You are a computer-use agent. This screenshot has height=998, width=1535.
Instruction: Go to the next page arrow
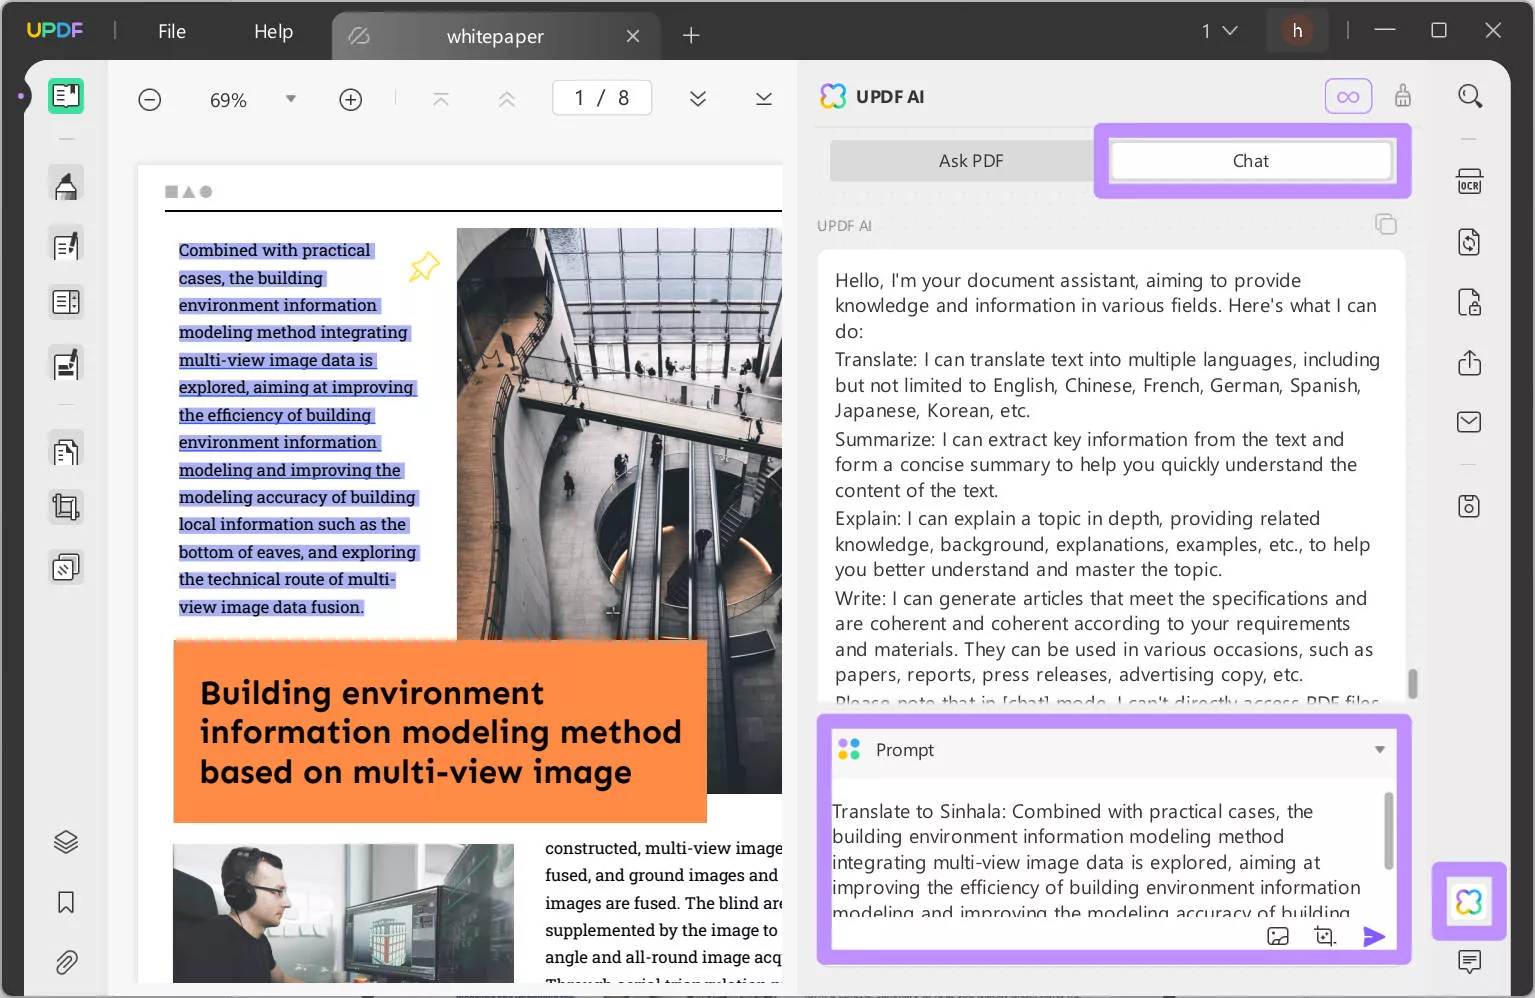[698, 99]
